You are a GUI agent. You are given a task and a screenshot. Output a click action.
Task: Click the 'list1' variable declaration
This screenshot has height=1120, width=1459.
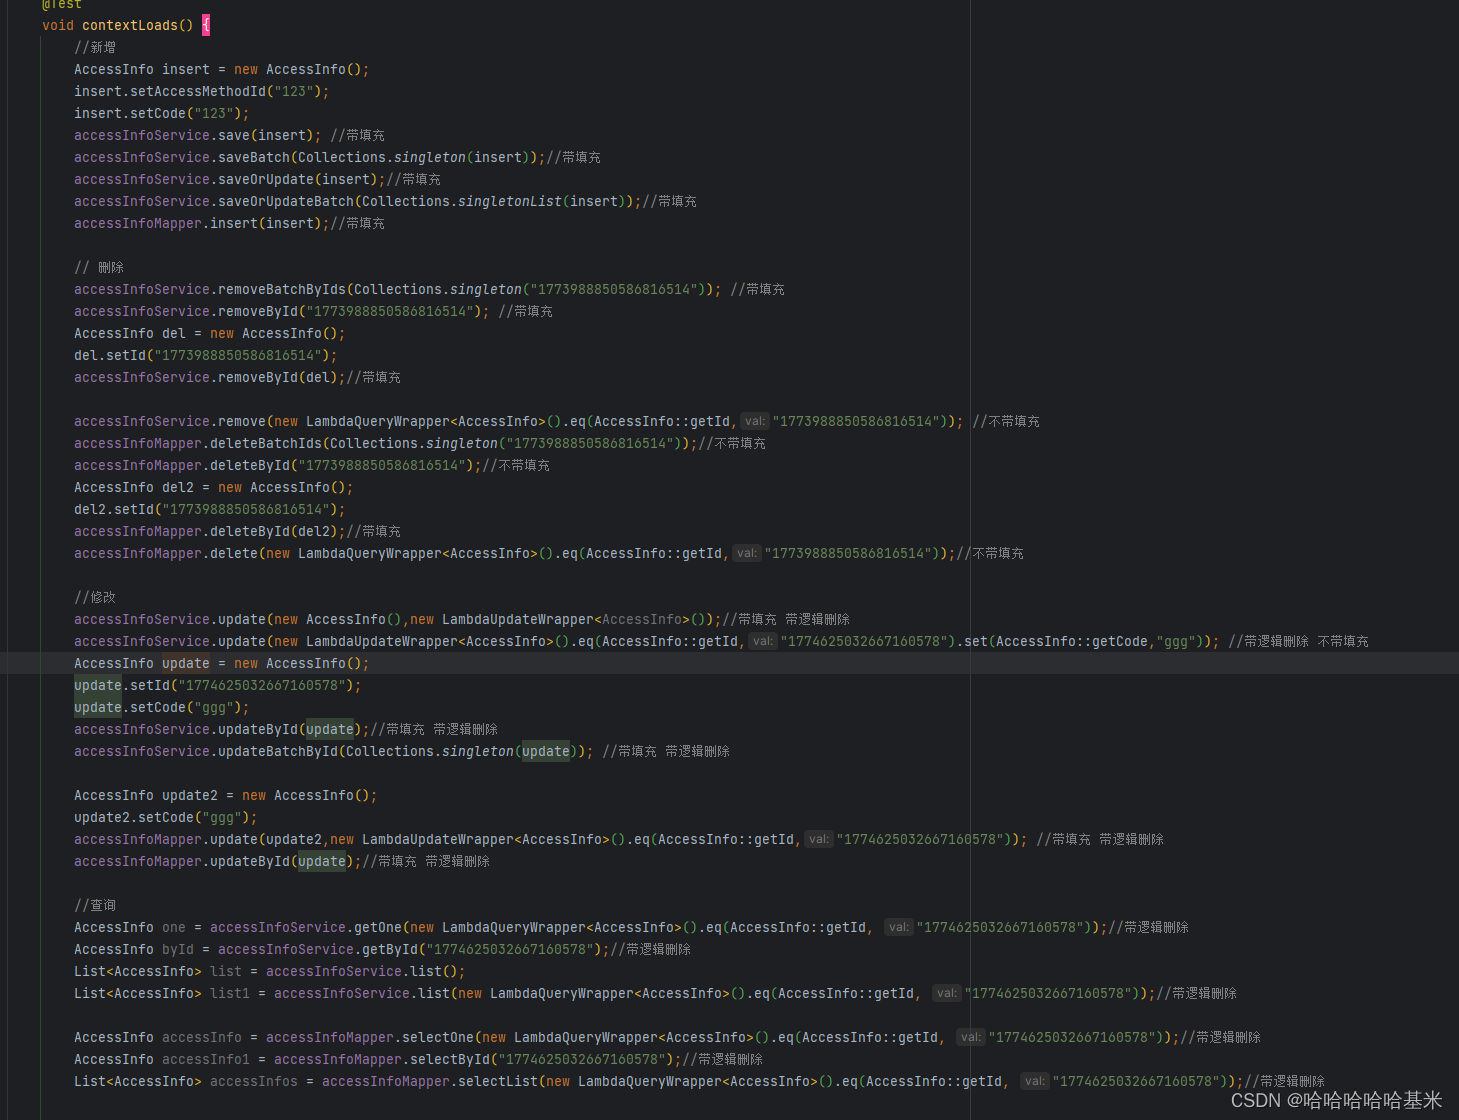point(230,993)
